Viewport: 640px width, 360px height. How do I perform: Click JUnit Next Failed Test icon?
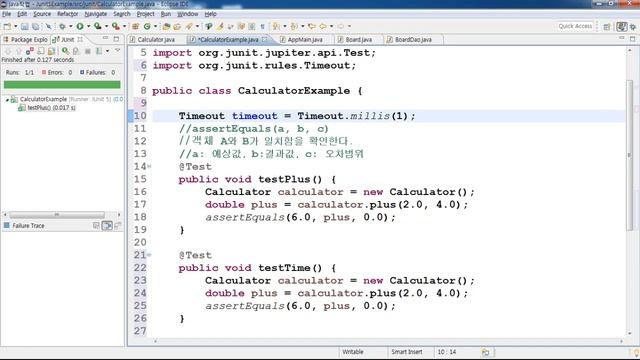click(8, 51)
